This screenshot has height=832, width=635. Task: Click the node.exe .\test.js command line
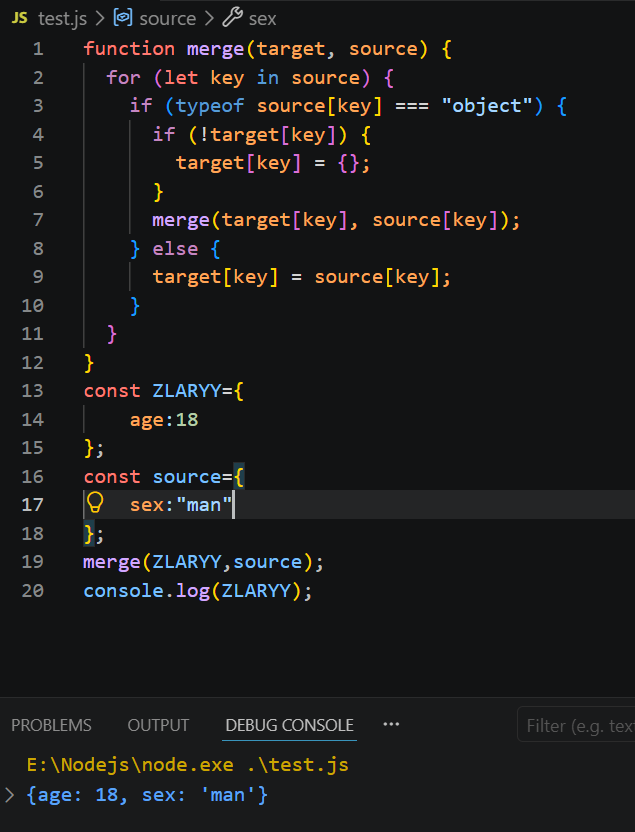188,765
